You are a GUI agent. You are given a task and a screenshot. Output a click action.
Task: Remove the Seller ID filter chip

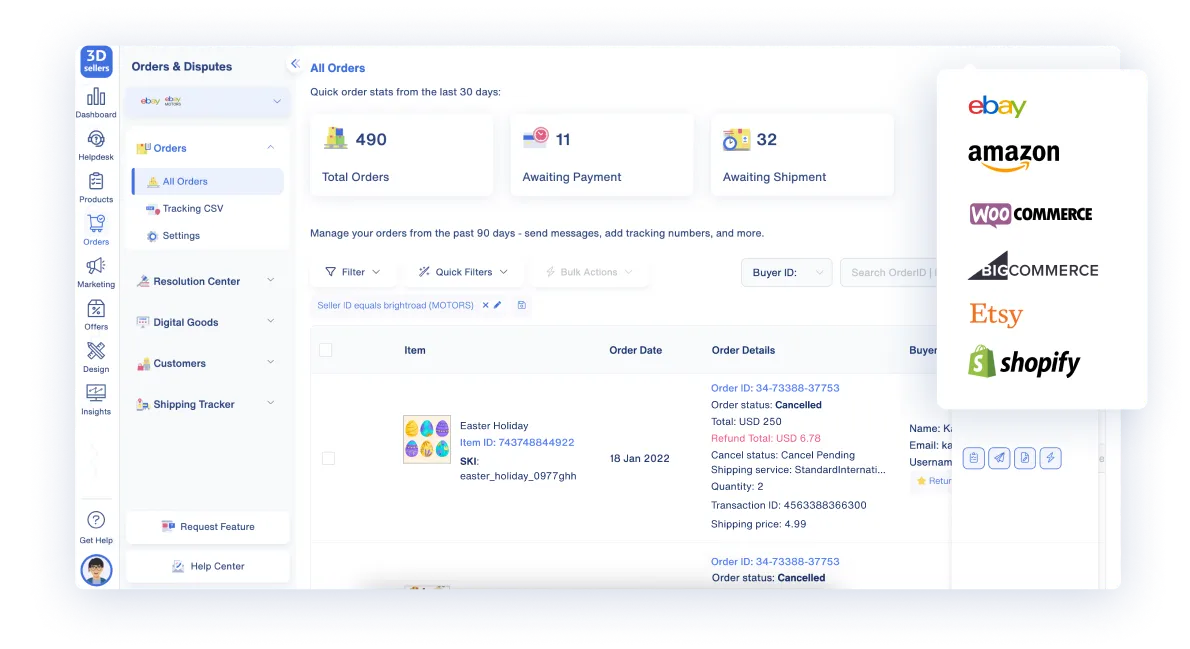(486, 305)
